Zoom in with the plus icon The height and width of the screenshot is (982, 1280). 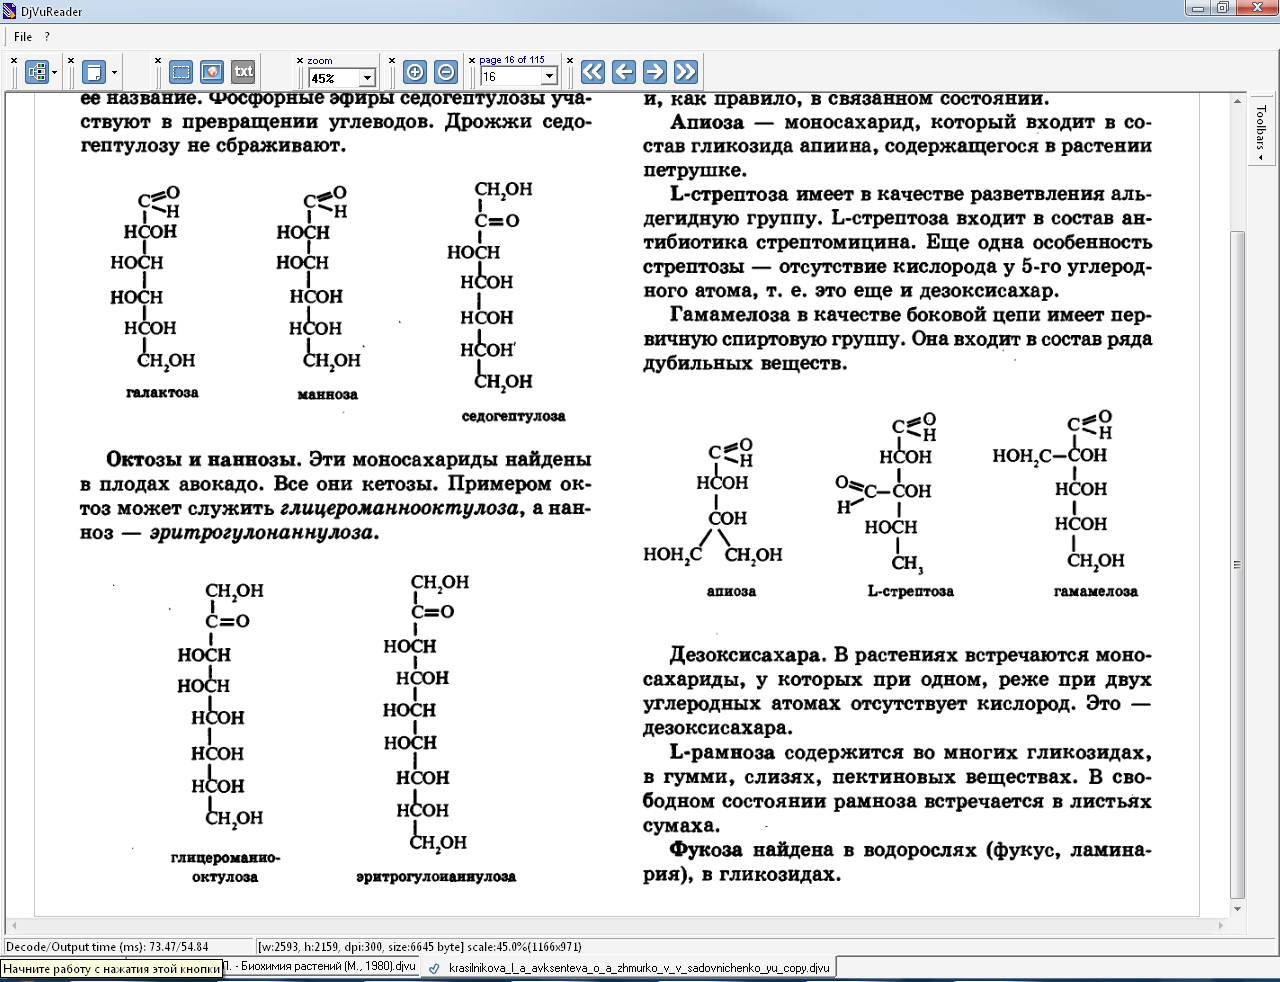(x=415, y=72)
